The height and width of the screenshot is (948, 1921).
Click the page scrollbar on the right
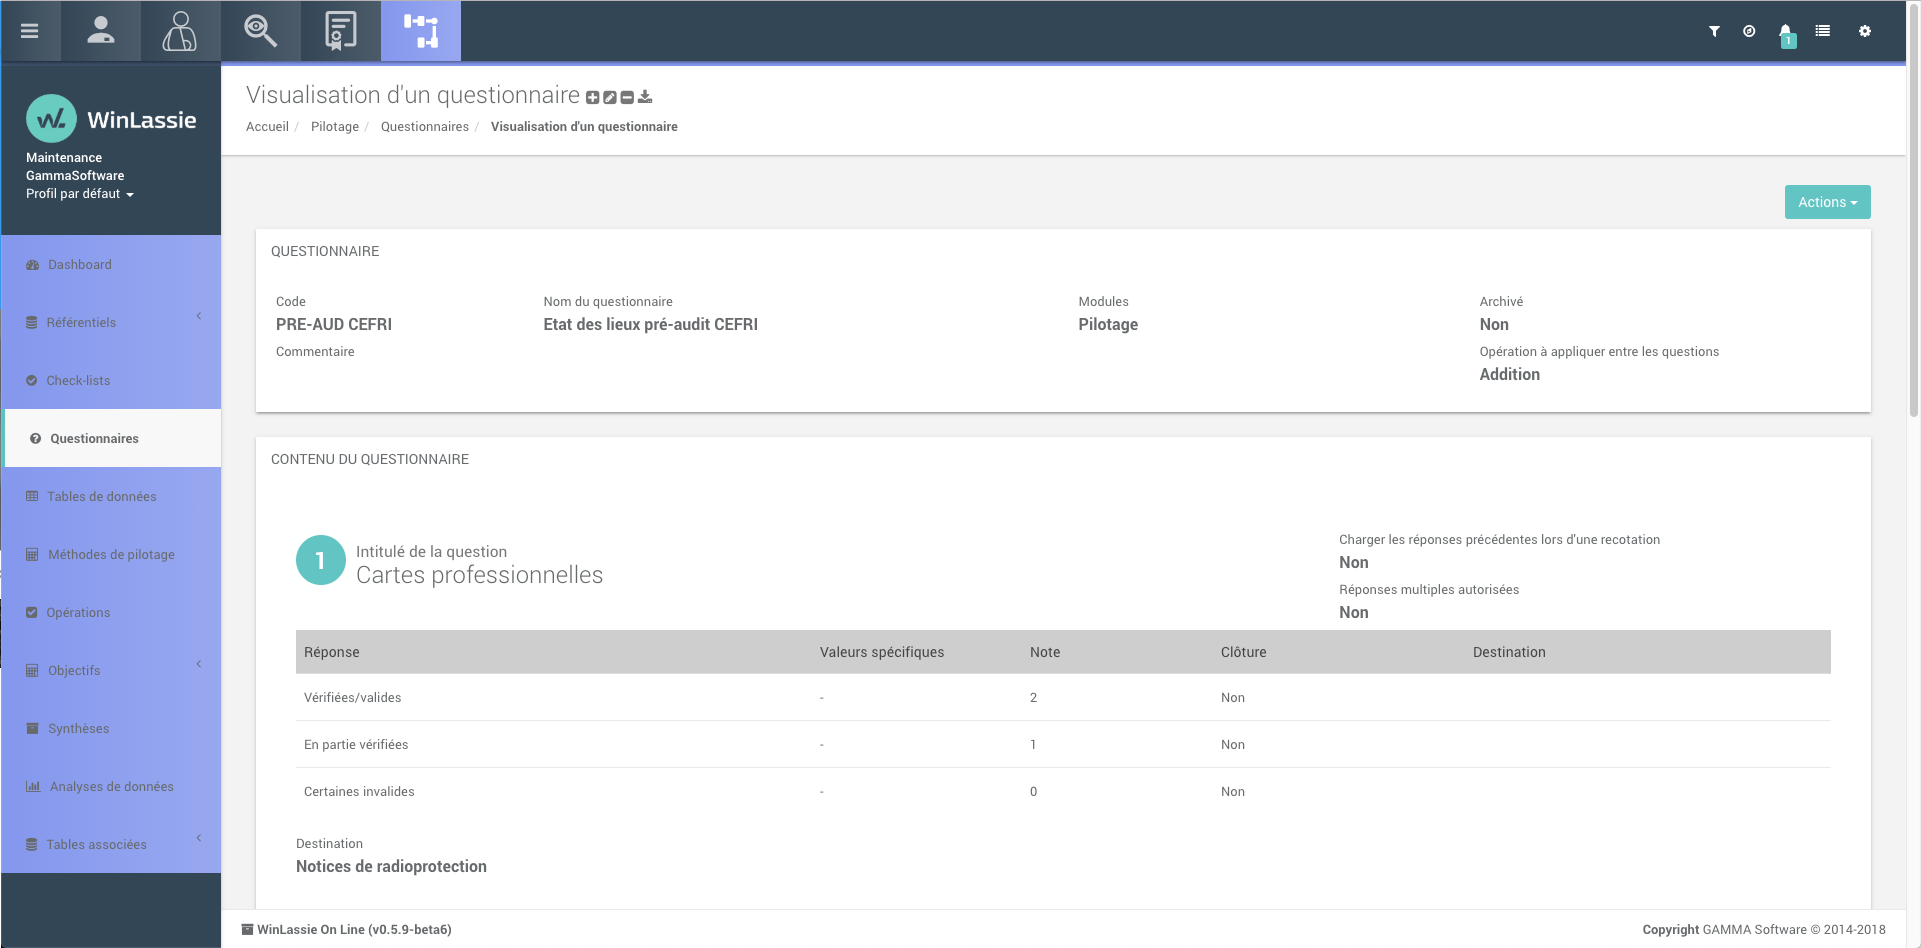click(1913, 210)
